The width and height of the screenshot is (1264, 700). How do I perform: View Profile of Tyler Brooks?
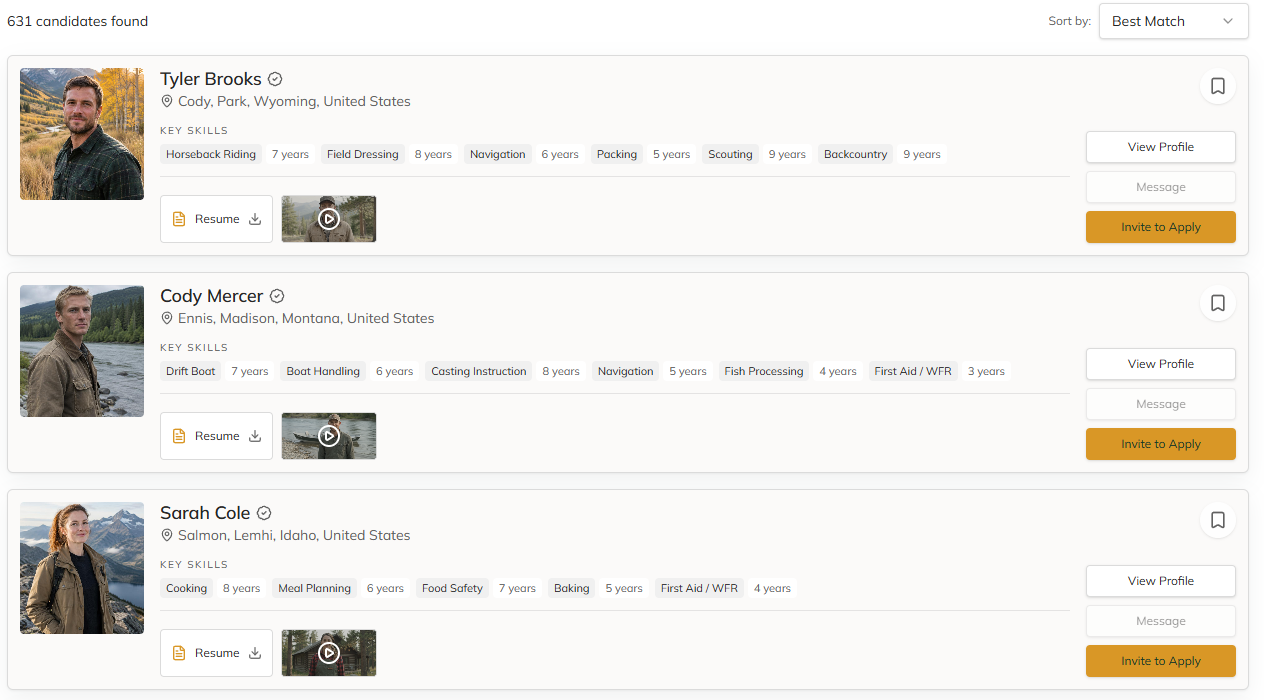1161,147
